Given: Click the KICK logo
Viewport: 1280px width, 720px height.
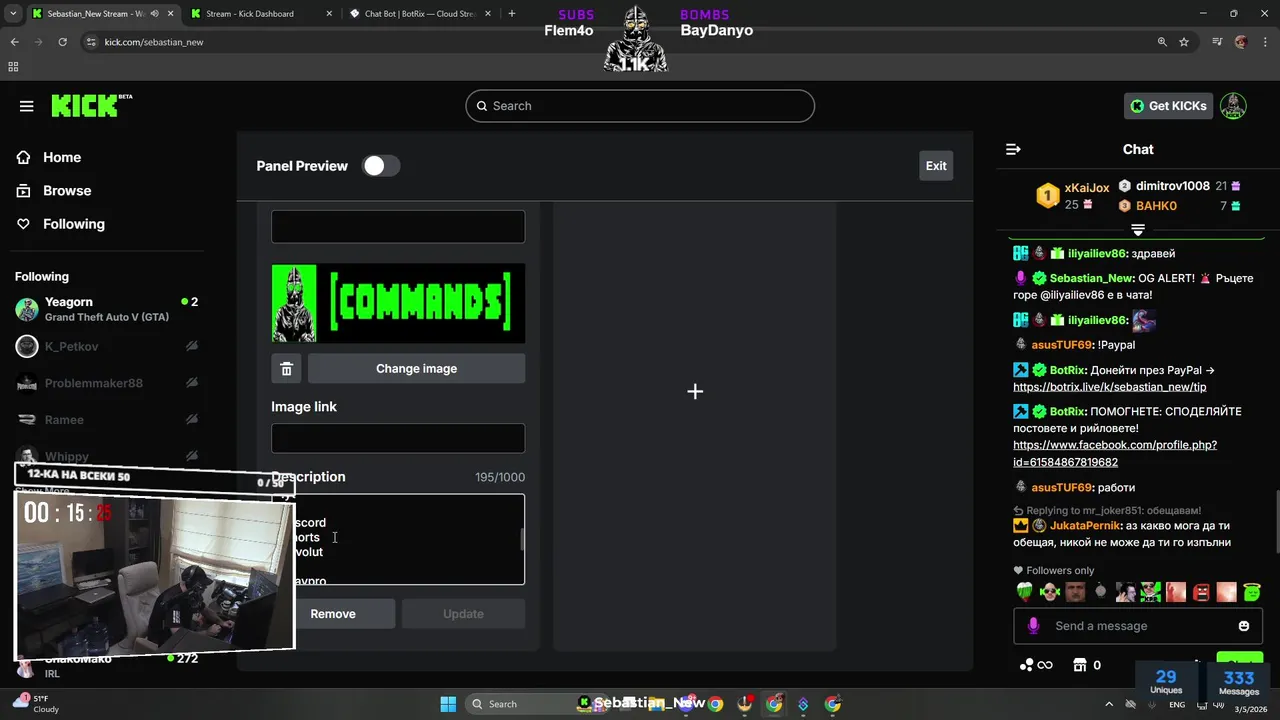Looking at the screenshot, I should pos(91,106).
